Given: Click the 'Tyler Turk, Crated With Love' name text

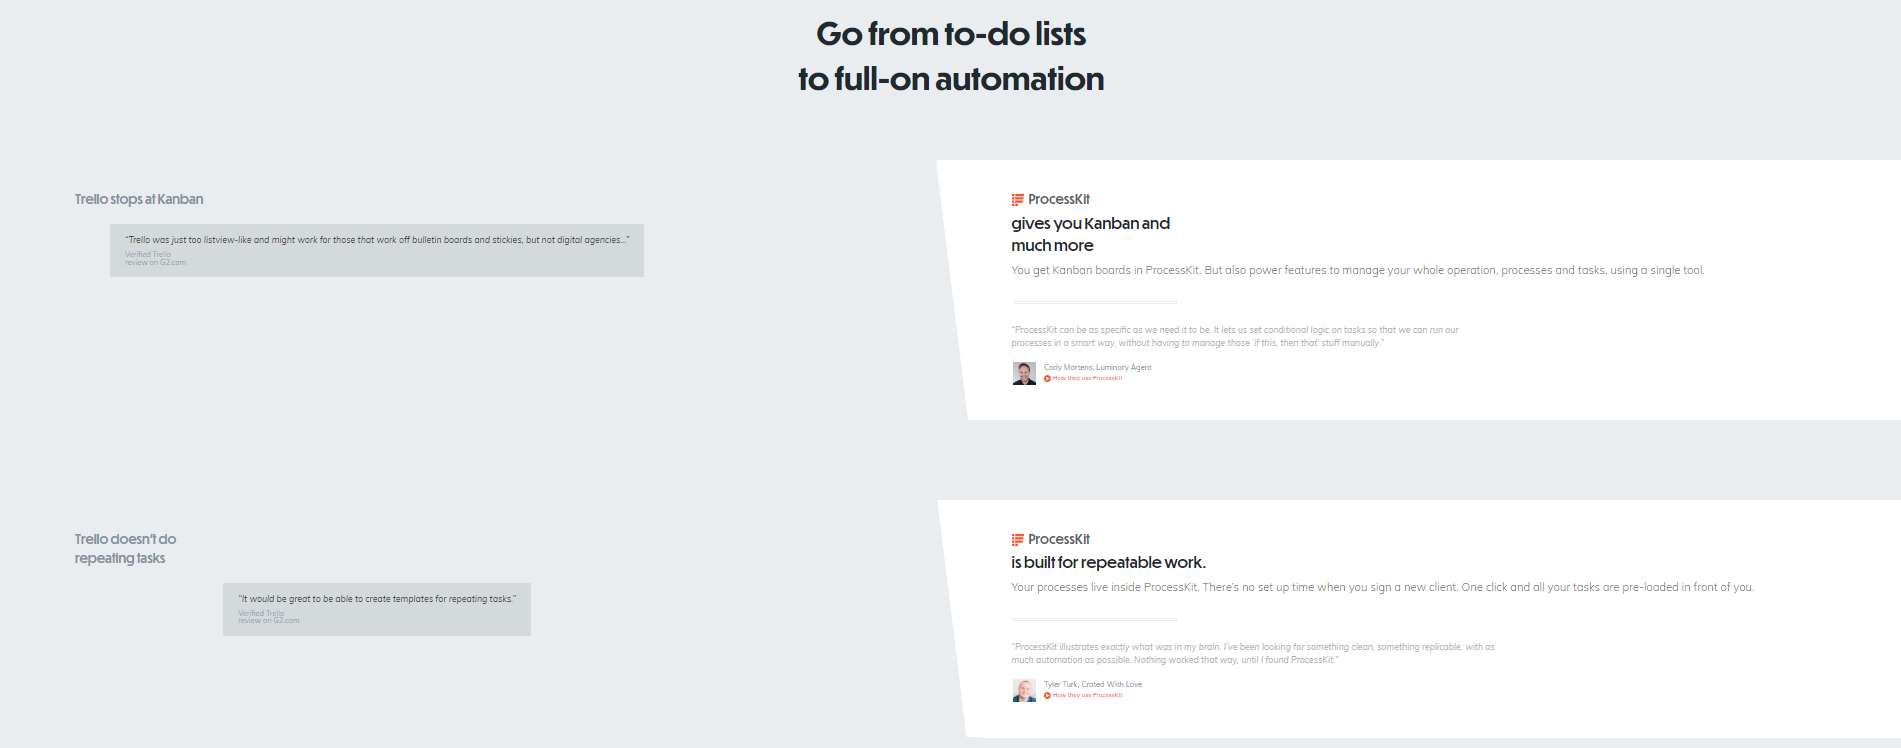Looking at the screenshot, I should [1092, 685].
